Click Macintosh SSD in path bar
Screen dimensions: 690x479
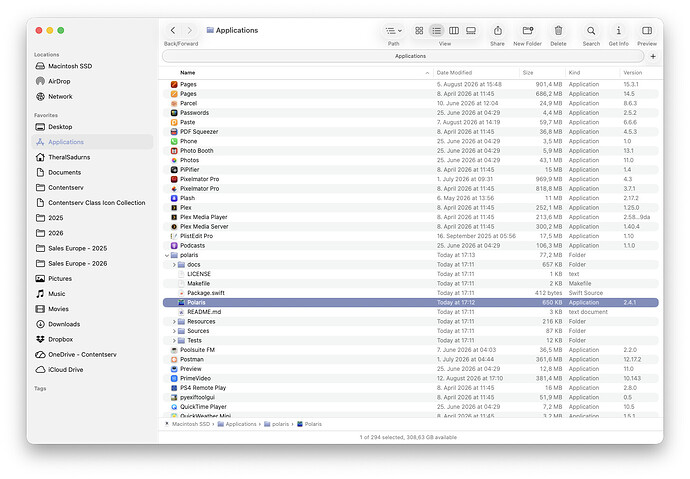pyautogui.click(x=187, y=424)
